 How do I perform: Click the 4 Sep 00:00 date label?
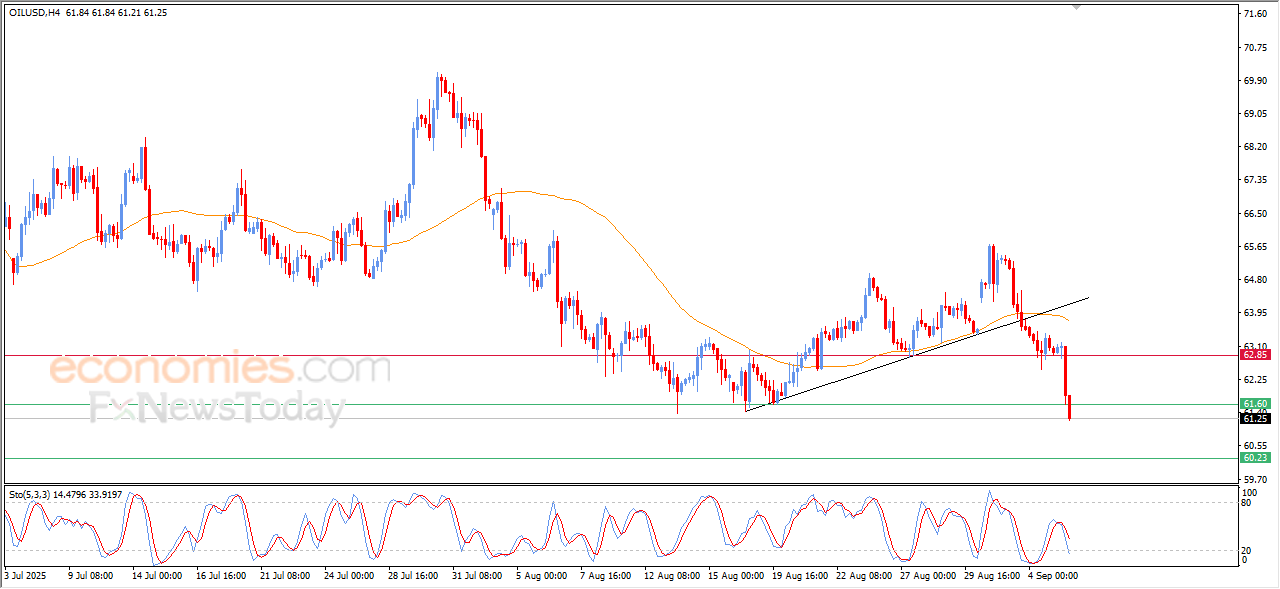(x=1053, y=576)
